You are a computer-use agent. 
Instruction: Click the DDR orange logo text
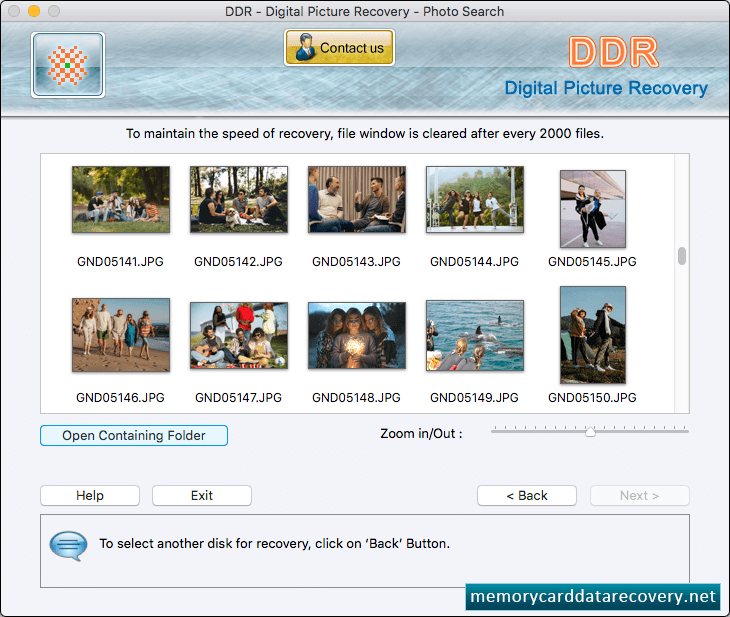pos(614,52)
